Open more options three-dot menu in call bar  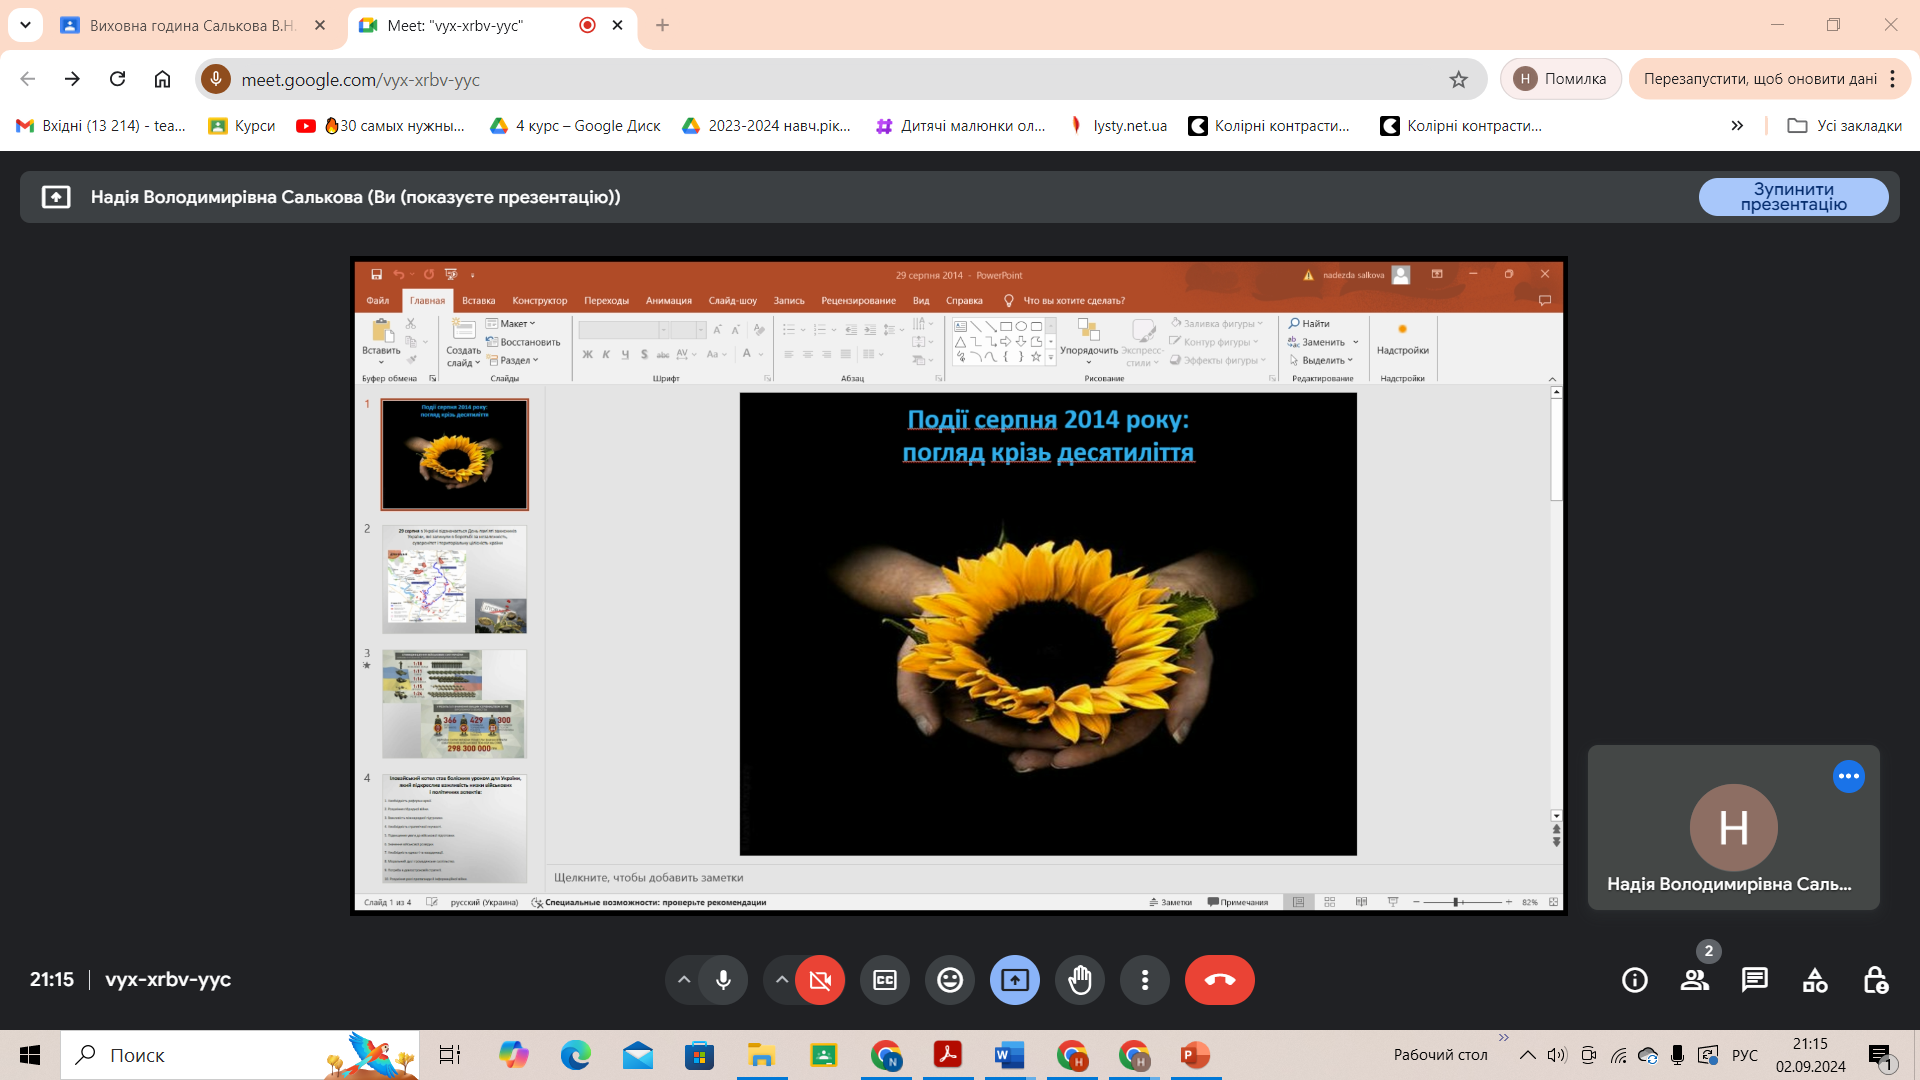1145,980
